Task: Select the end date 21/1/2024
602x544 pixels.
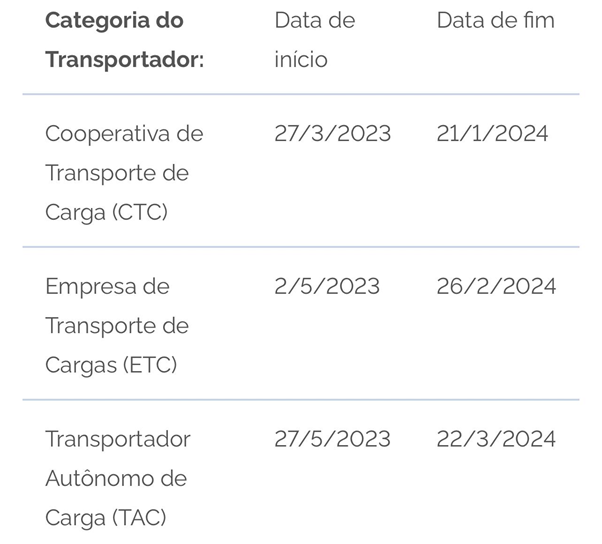Action: click(x=492, y=134)
